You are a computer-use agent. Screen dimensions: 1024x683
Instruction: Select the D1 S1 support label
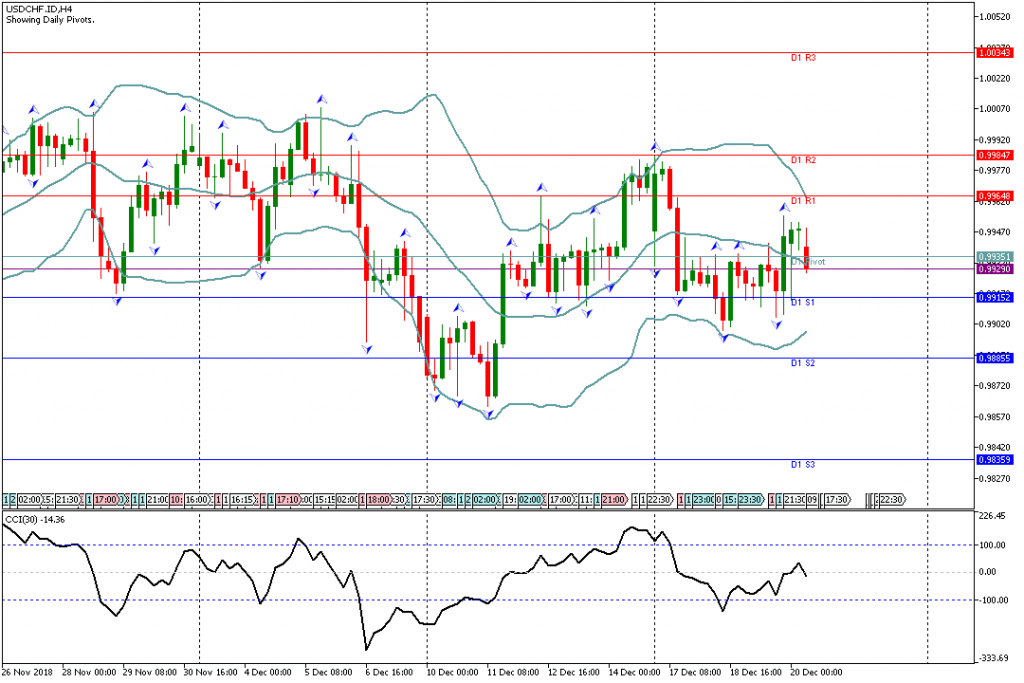click(x=803, y=302)
